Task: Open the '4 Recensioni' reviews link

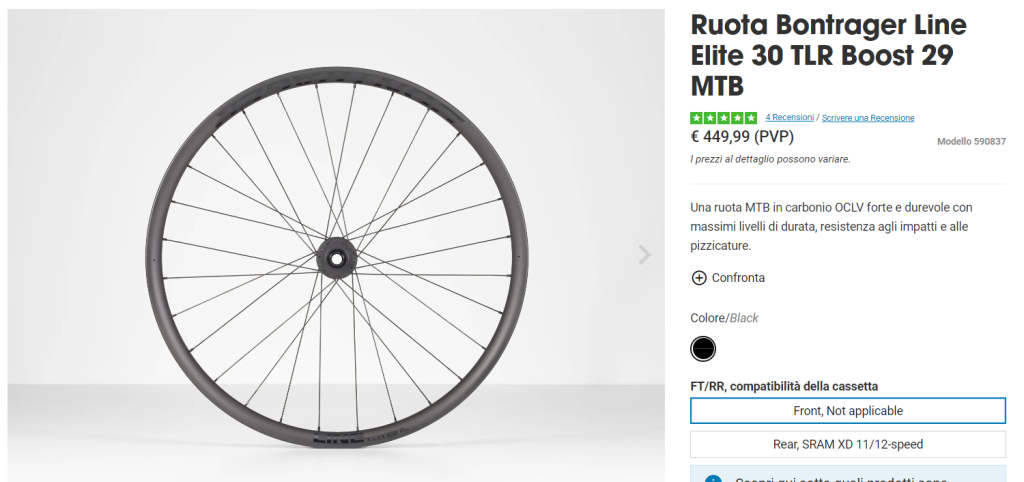Action: 789,118
